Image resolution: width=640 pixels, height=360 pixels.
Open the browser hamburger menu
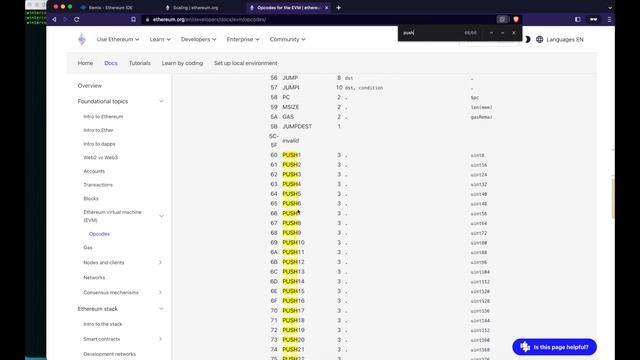609,19
